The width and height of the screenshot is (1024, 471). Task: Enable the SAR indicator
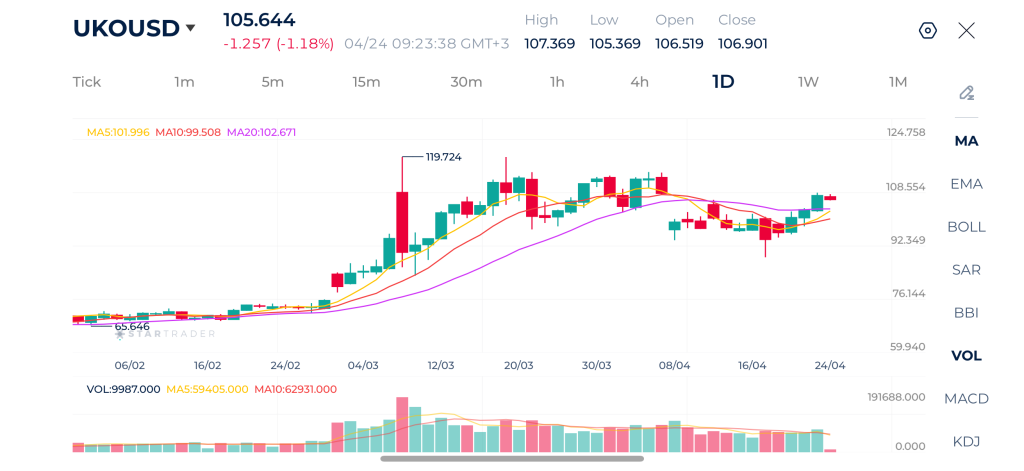point(966,270)
